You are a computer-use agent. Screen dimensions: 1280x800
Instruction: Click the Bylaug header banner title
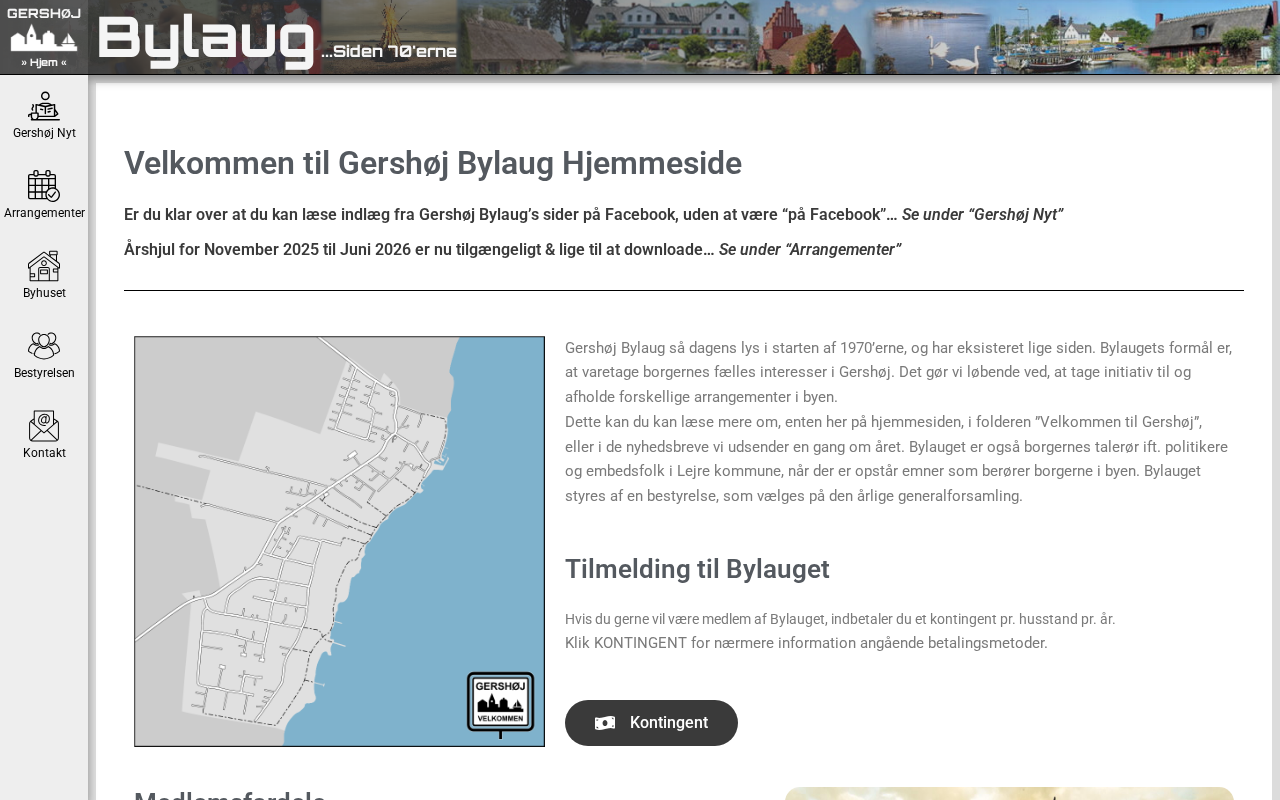click(206, 42)
